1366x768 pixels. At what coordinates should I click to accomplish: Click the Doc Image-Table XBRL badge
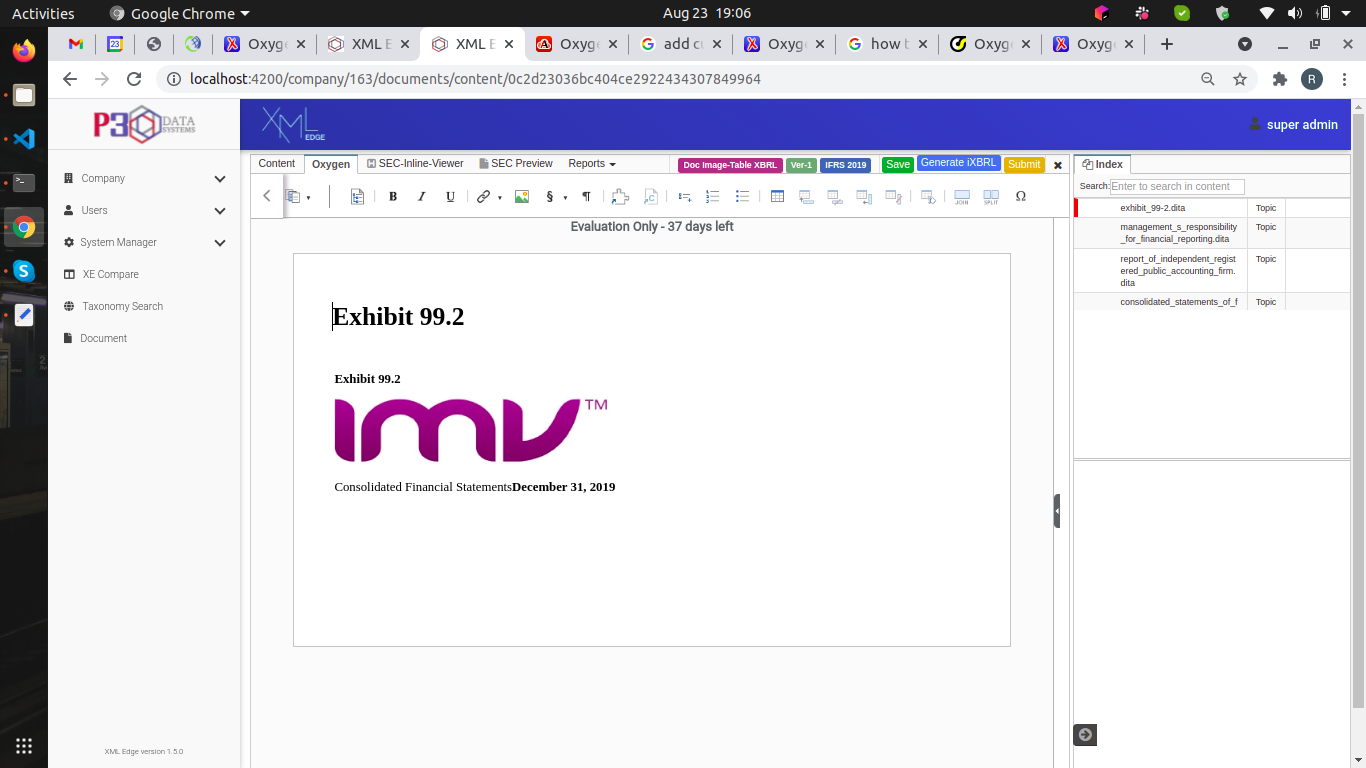click(730, 165)
